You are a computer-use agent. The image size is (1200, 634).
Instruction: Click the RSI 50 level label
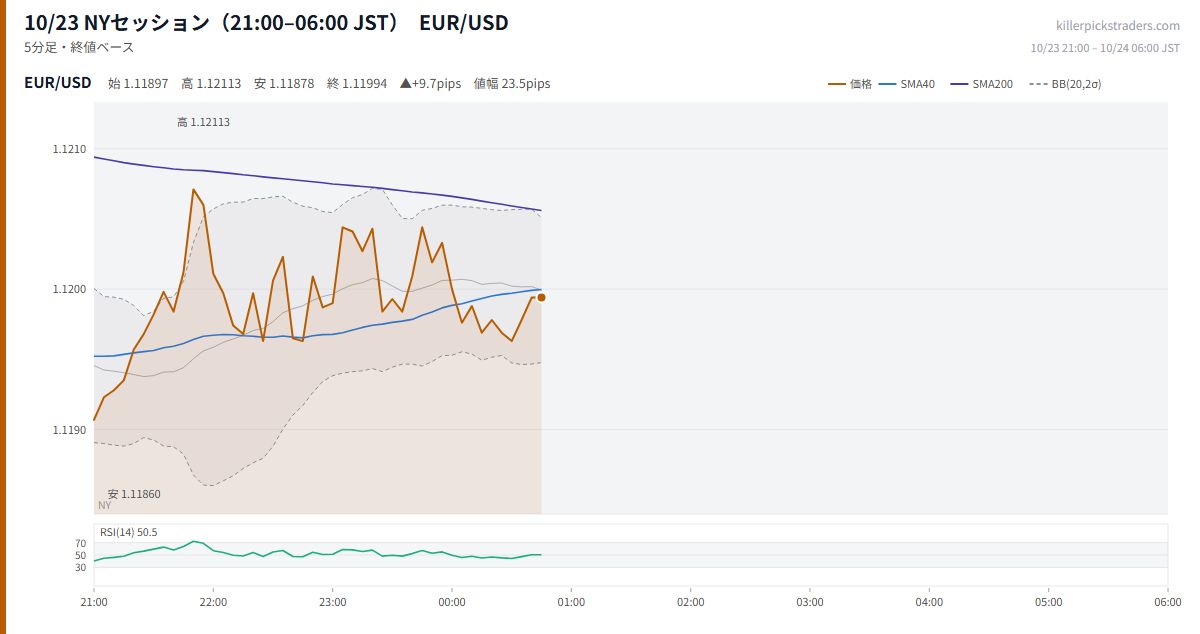[x=81, y=555]
